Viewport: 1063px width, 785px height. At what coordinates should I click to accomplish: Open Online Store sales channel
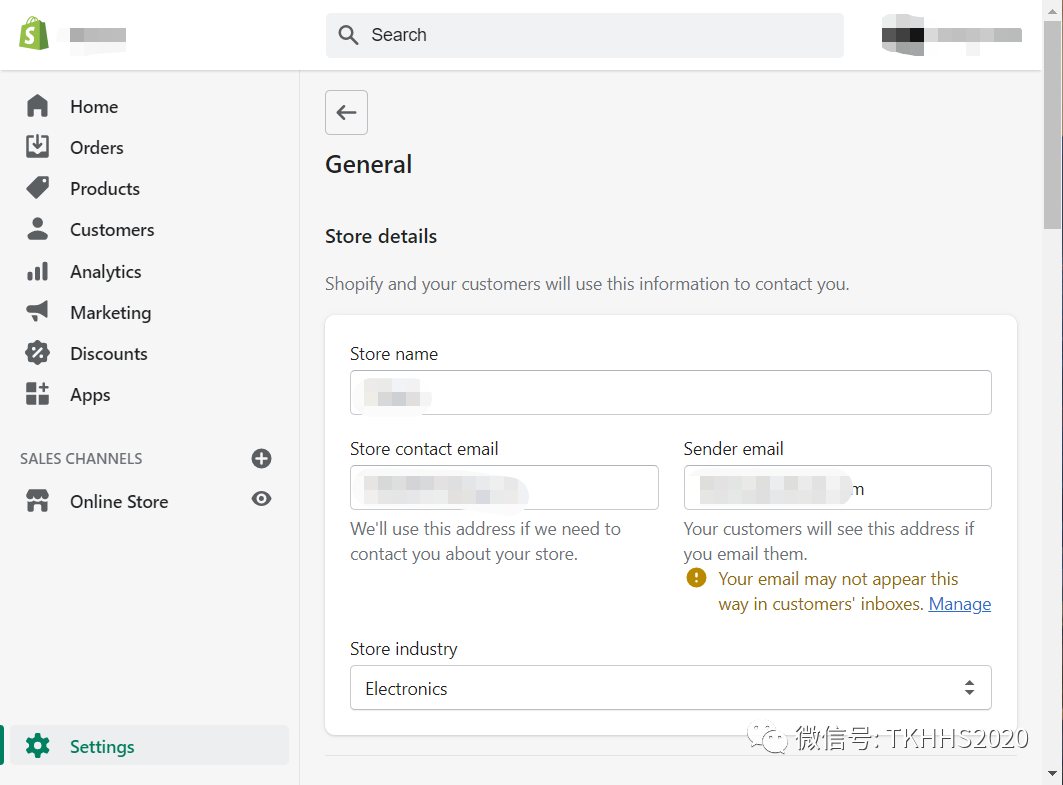118,501
